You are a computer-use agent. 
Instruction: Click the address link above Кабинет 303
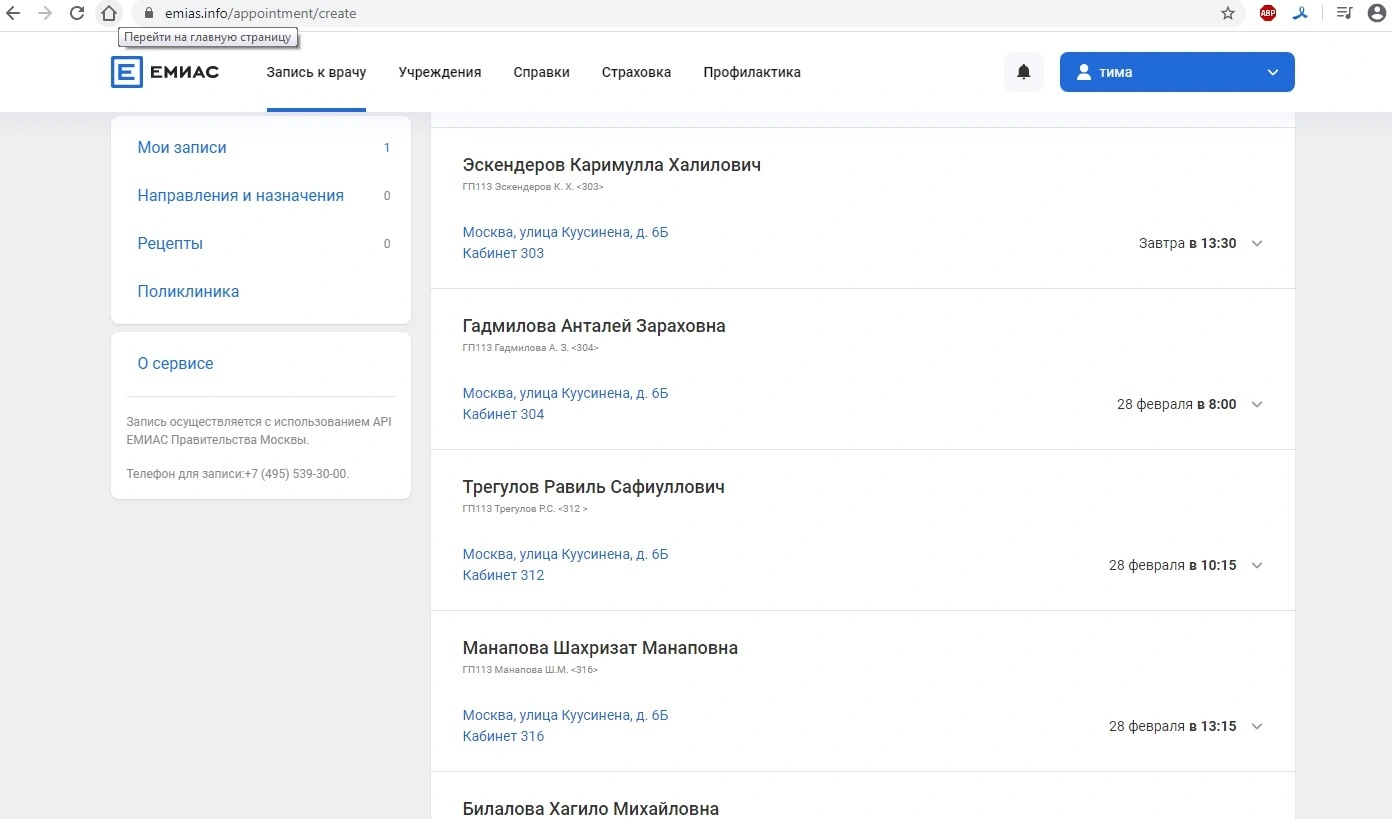(x=565, y=232)
